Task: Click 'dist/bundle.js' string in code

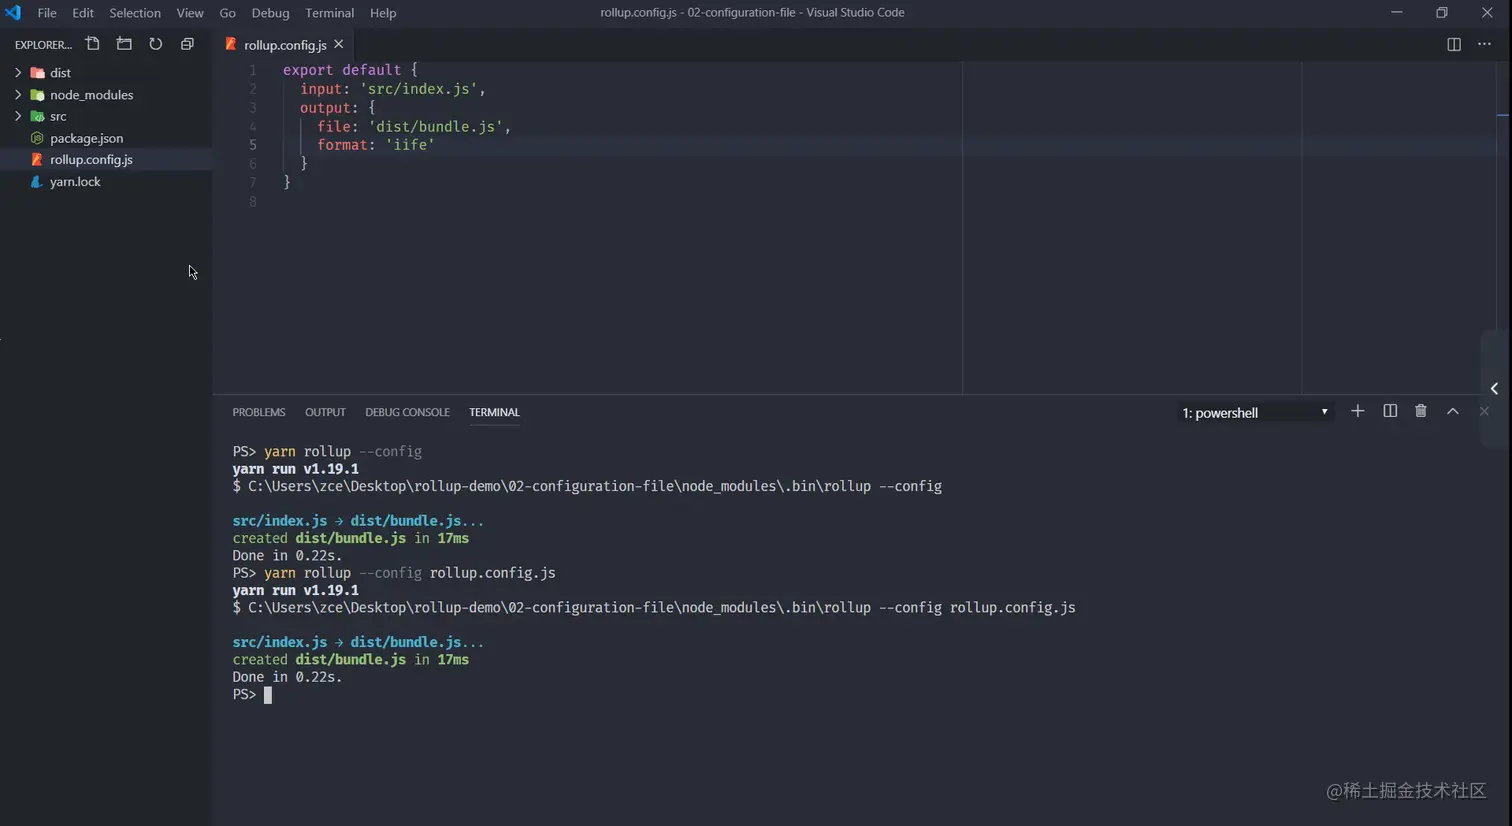Action: 435,127
